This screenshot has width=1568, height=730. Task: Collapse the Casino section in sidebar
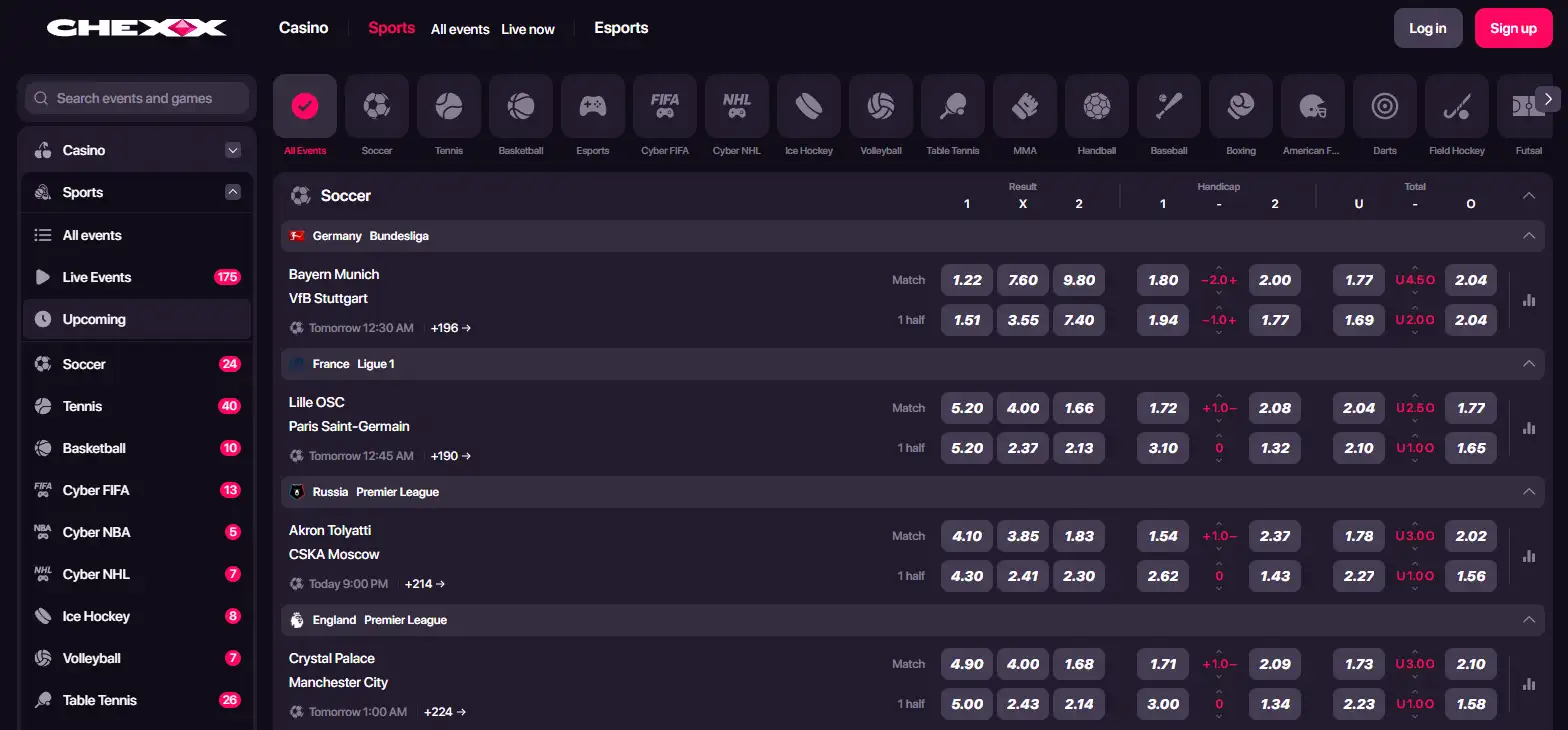tap(233, 150)
